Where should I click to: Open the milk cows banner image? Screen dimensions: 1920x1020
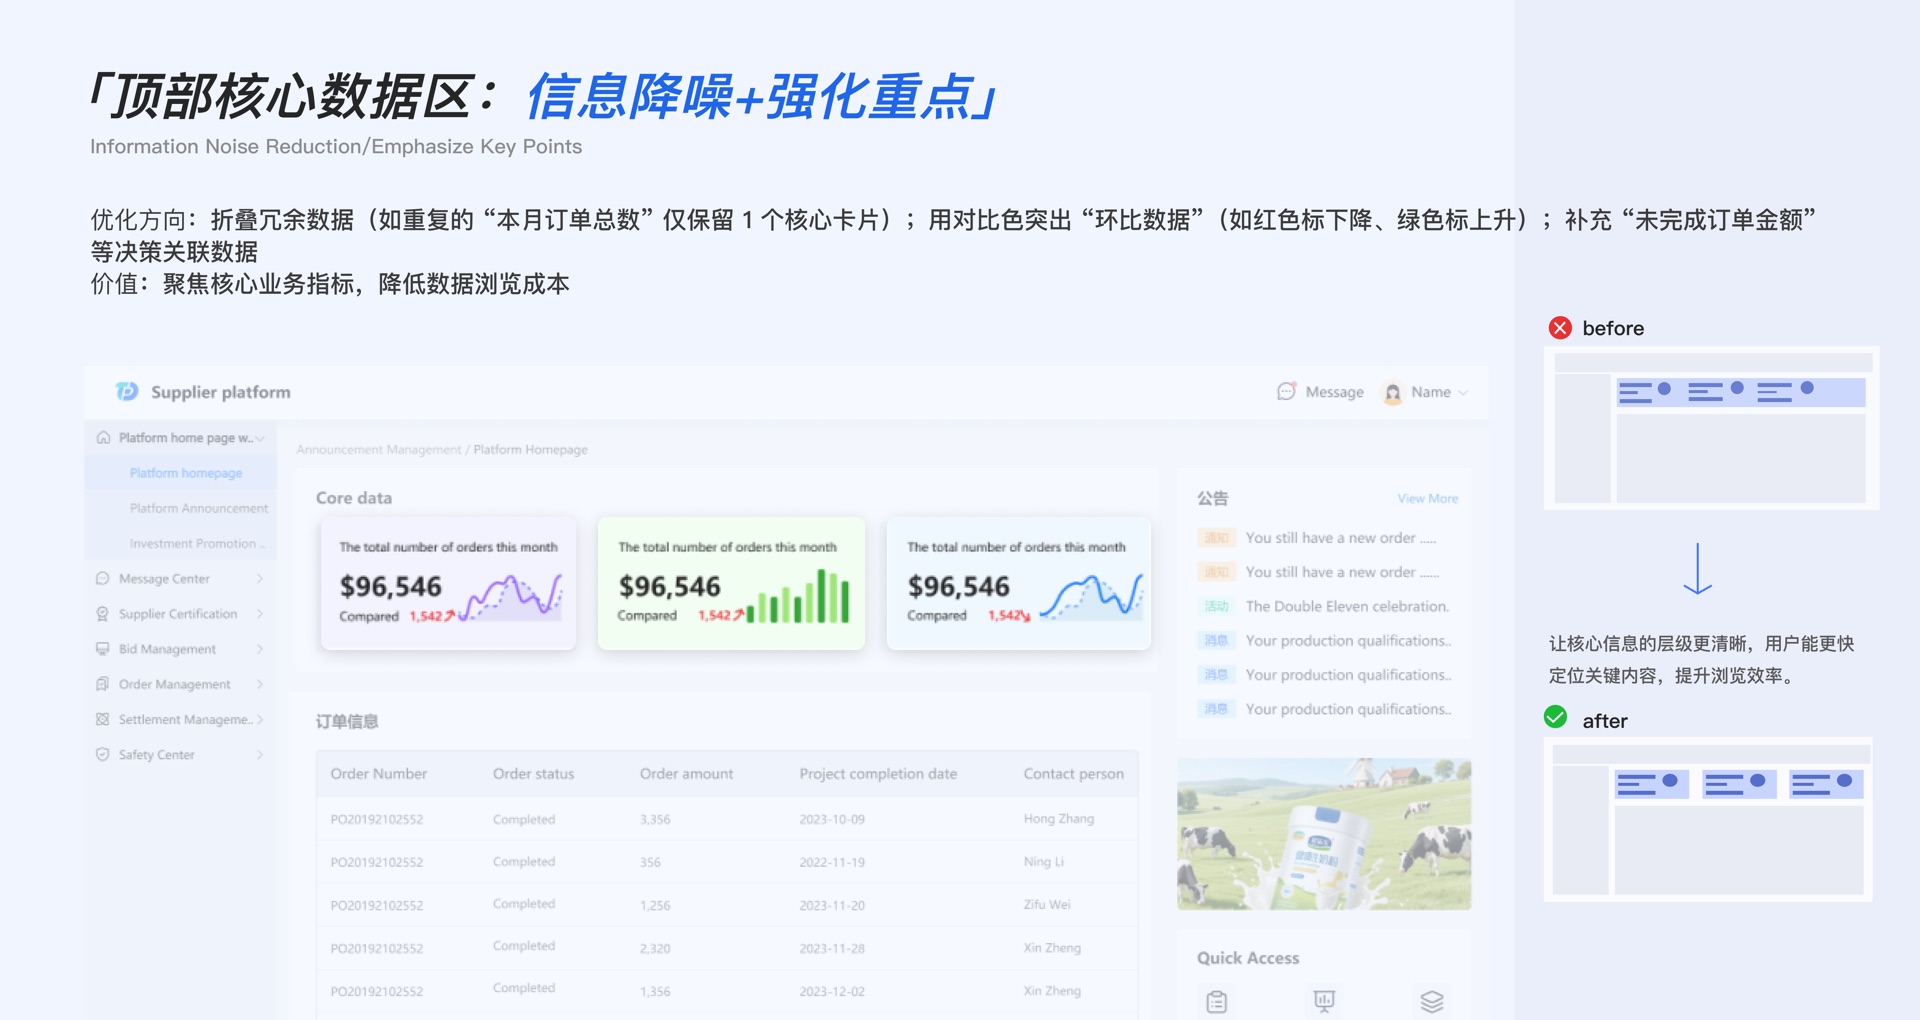tap(1324, 834)
